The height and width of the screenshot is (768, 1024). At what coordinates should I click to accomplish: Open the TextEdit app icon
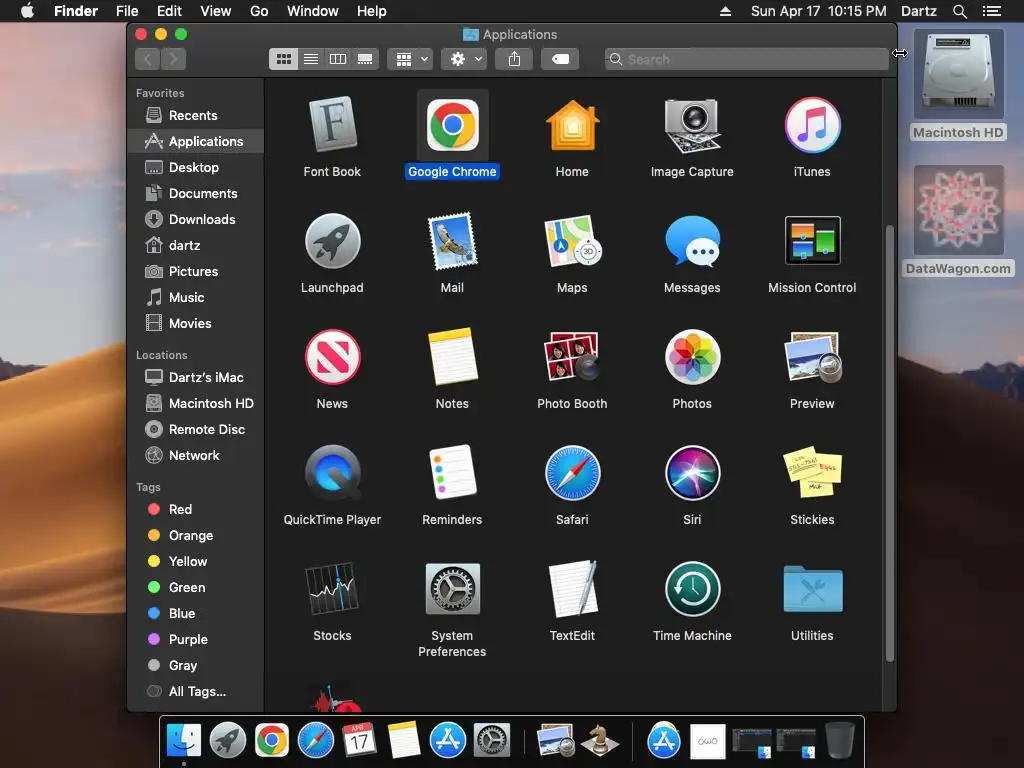pos(572,588)
